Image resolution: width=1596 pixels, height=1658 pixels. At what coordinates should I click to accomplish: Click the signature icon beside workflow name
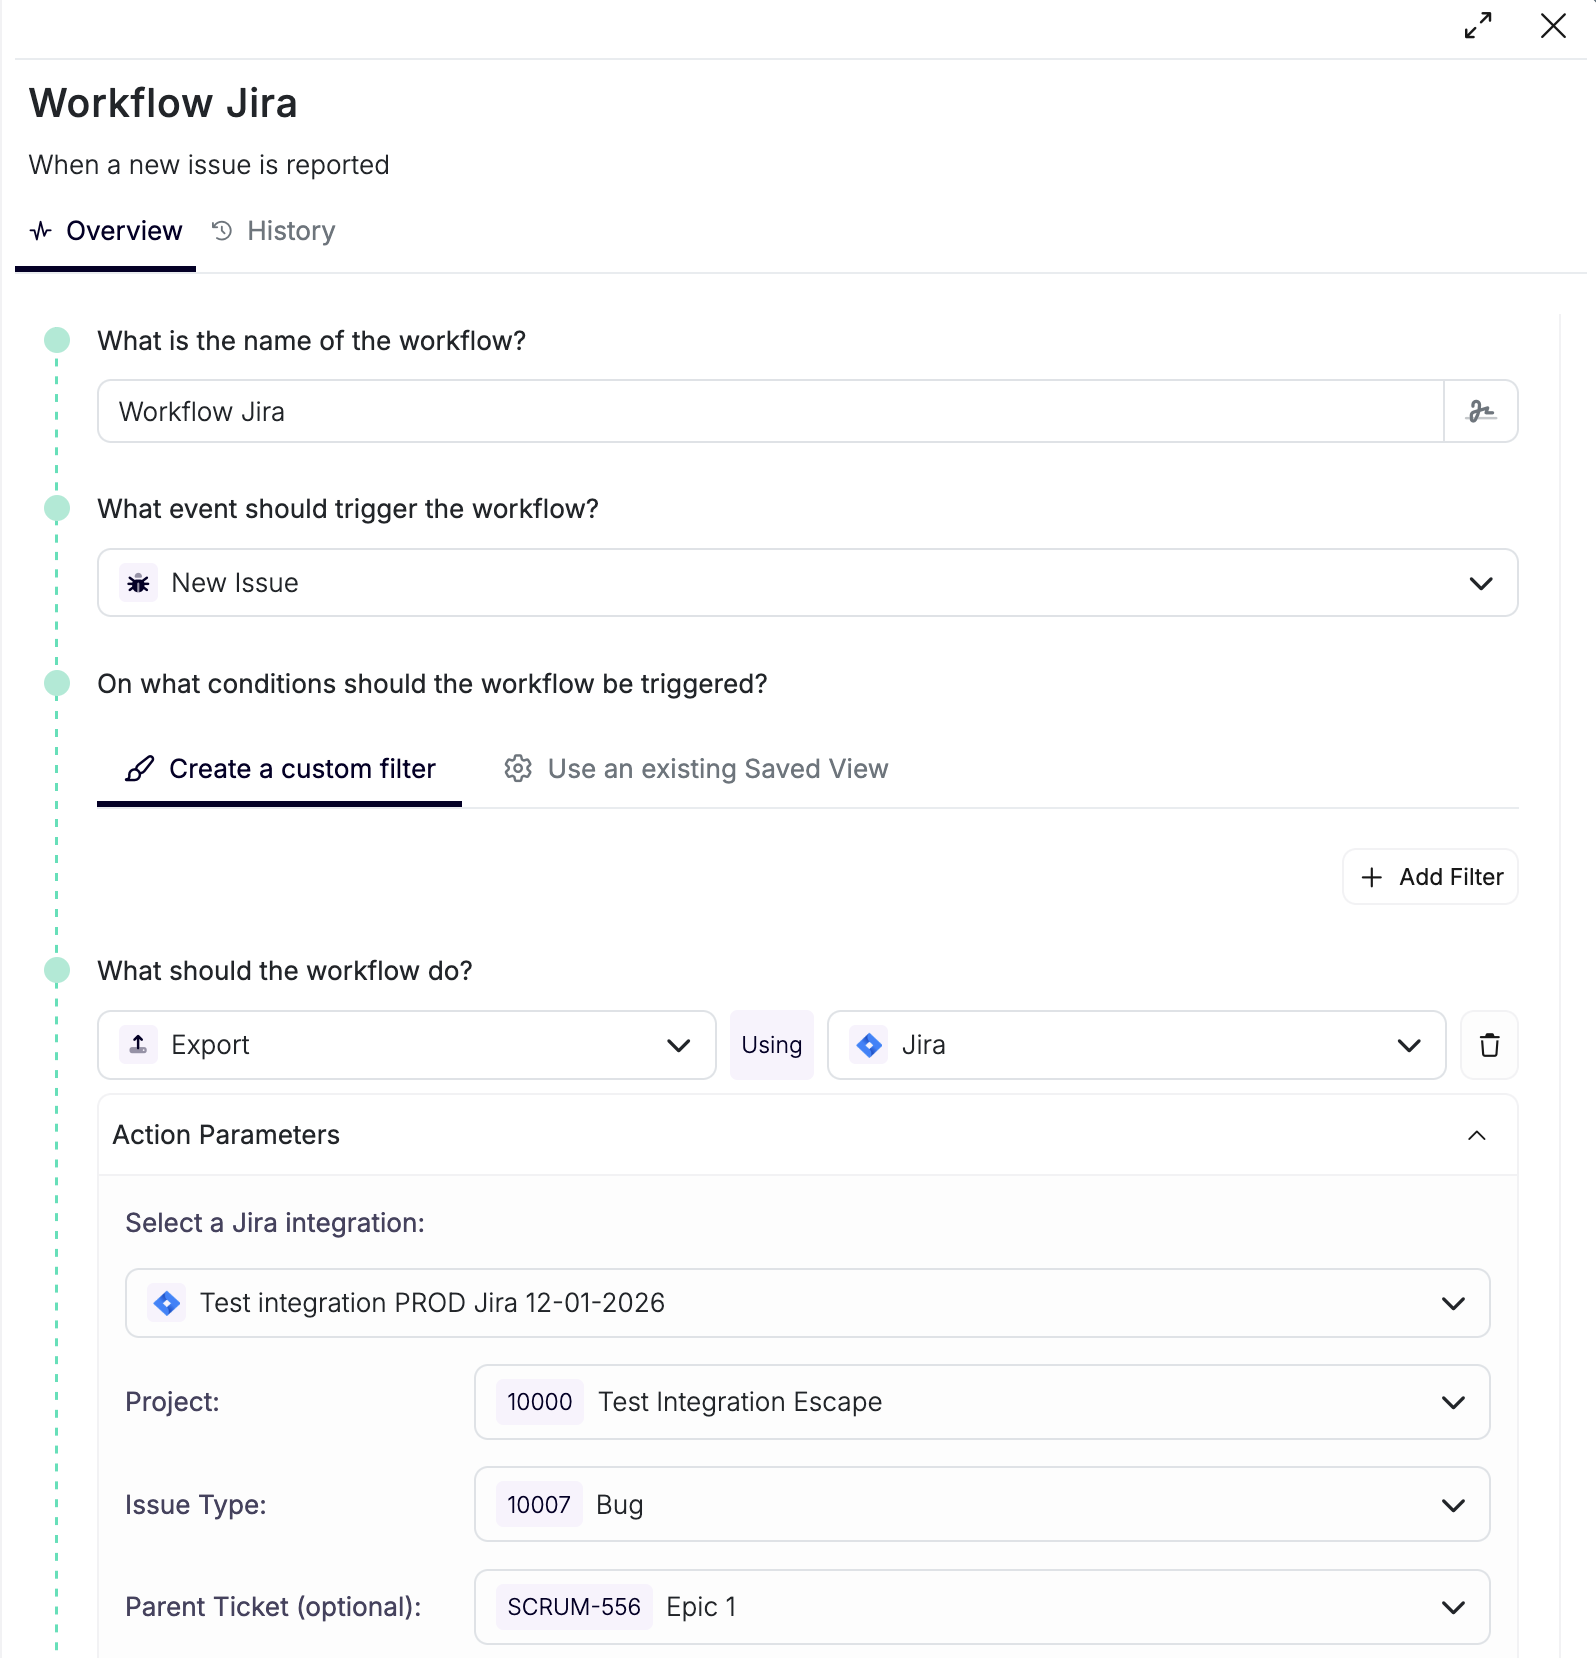coord(1481,411)
